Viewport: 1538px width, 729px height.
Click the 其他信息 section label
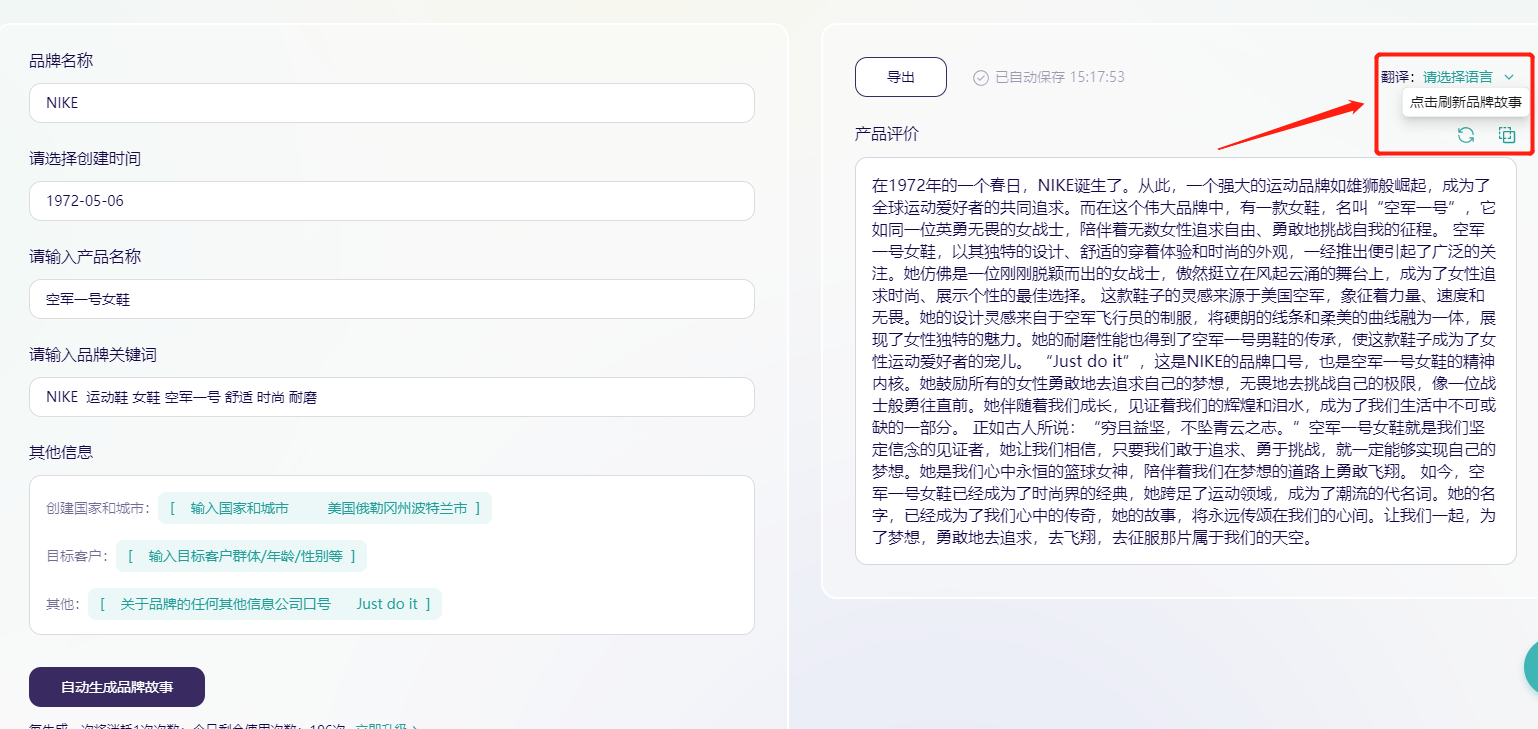[61, 453]
